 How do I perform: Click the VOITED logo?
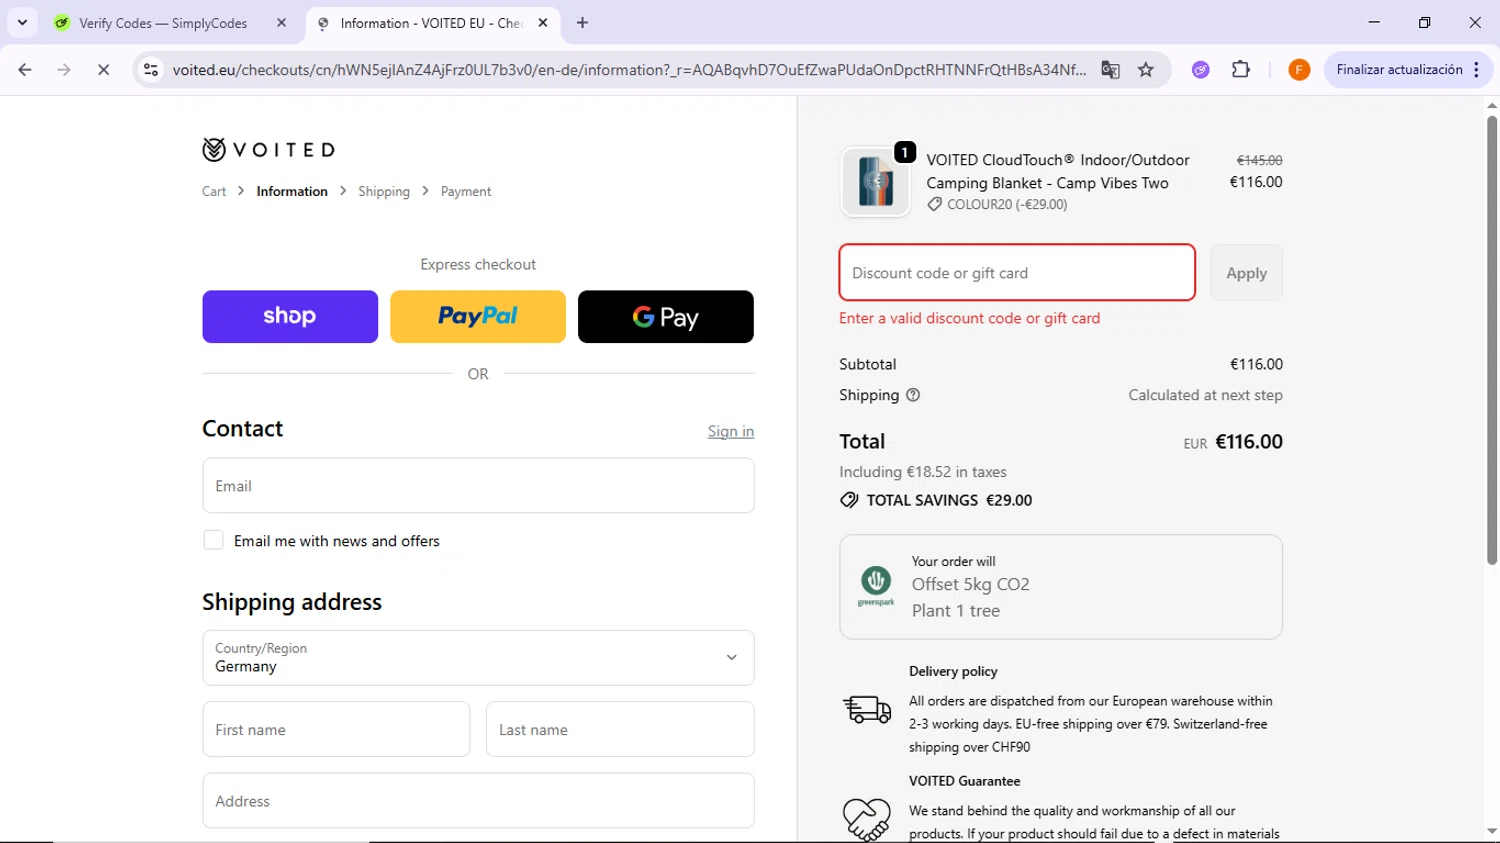(268, 150)
